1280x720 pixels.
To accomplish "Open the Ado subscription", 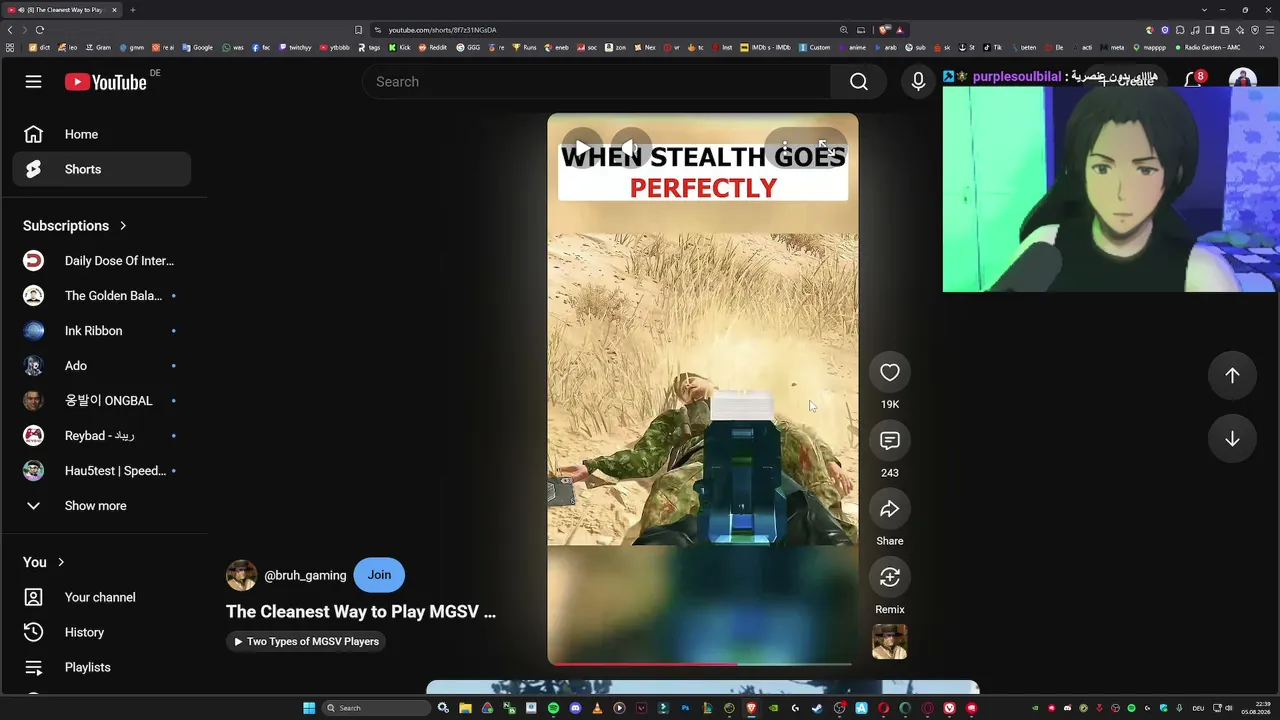I will [x=102, y=366].
